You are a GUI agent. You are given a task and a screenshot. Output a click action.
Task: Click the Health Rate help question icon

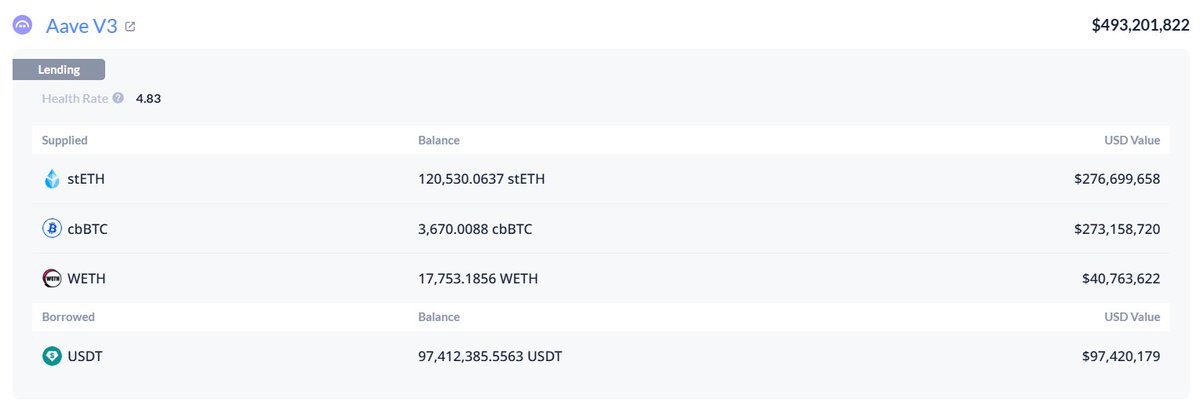[x=118, y=98]
